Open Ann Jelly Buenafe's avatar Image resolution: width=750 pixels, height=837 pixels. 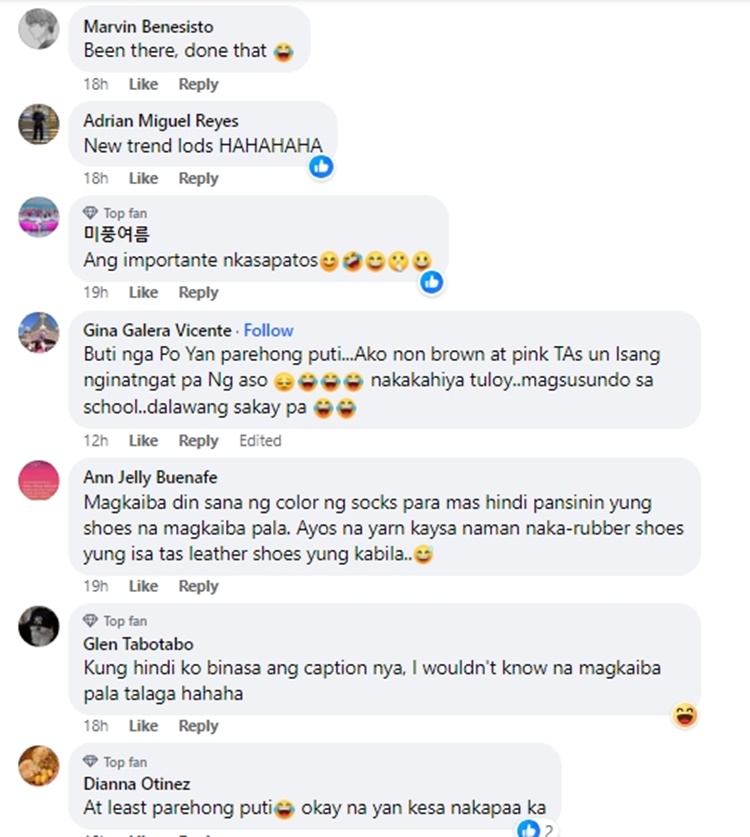[x=39, y=480]
